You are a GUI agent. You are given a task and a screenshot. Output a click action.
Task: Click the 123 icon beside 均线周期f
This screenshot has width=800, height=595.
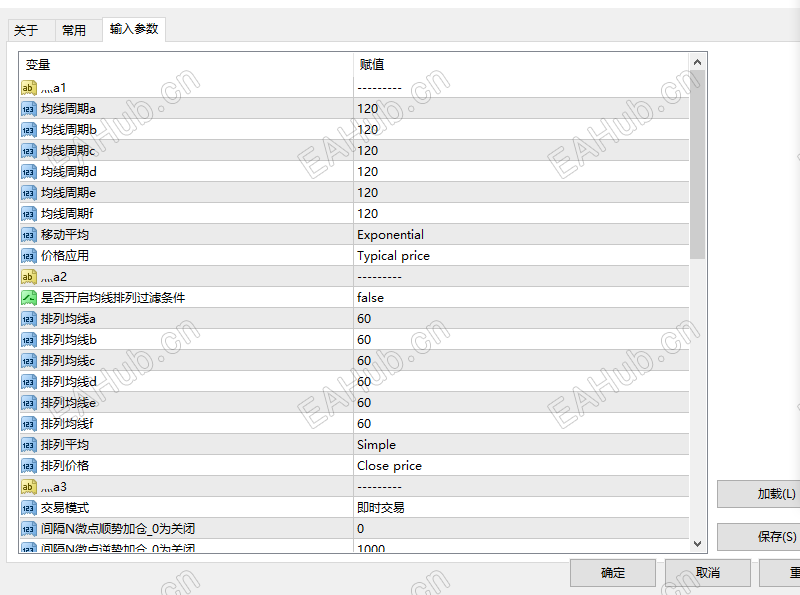tap(27, 213)
